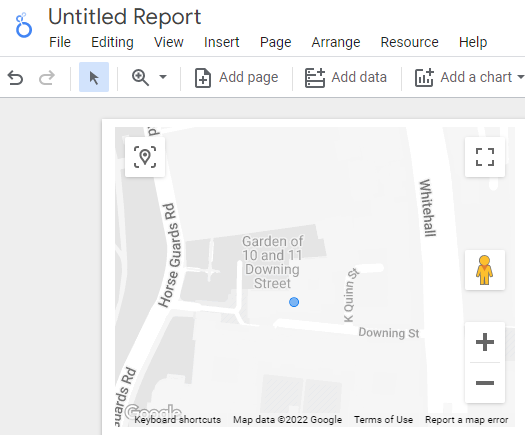Screen dimensions: 525x435
Task: Zoom in the map with plus button
Action: (485, 342)
